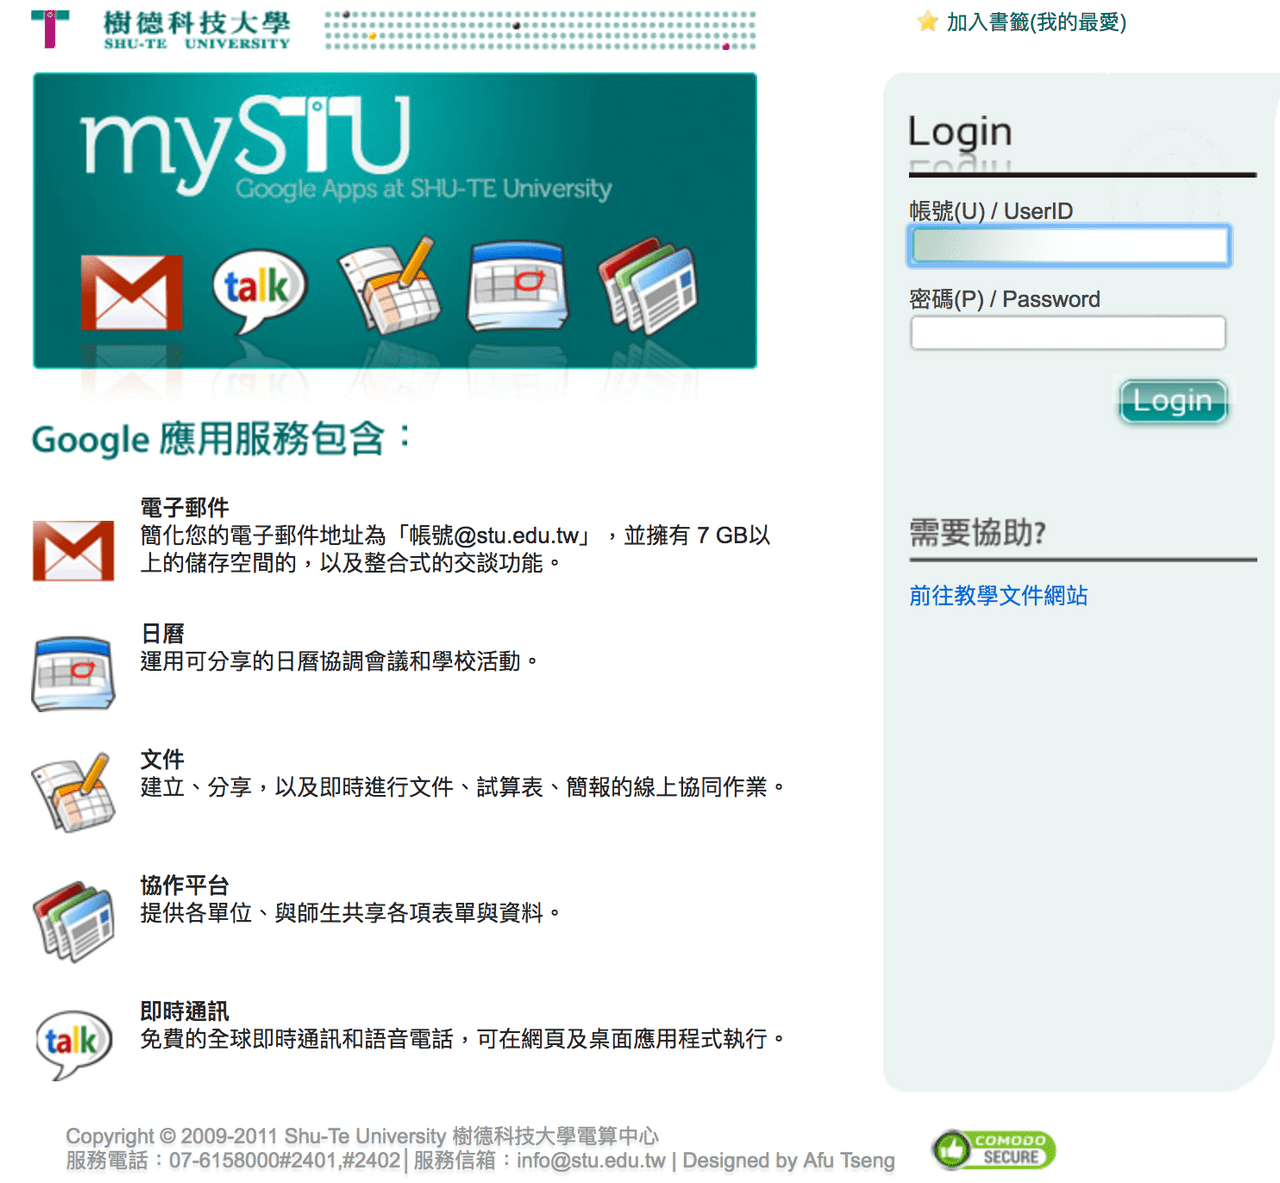Click the 免費的全球即時通訊 description text

463,1039
